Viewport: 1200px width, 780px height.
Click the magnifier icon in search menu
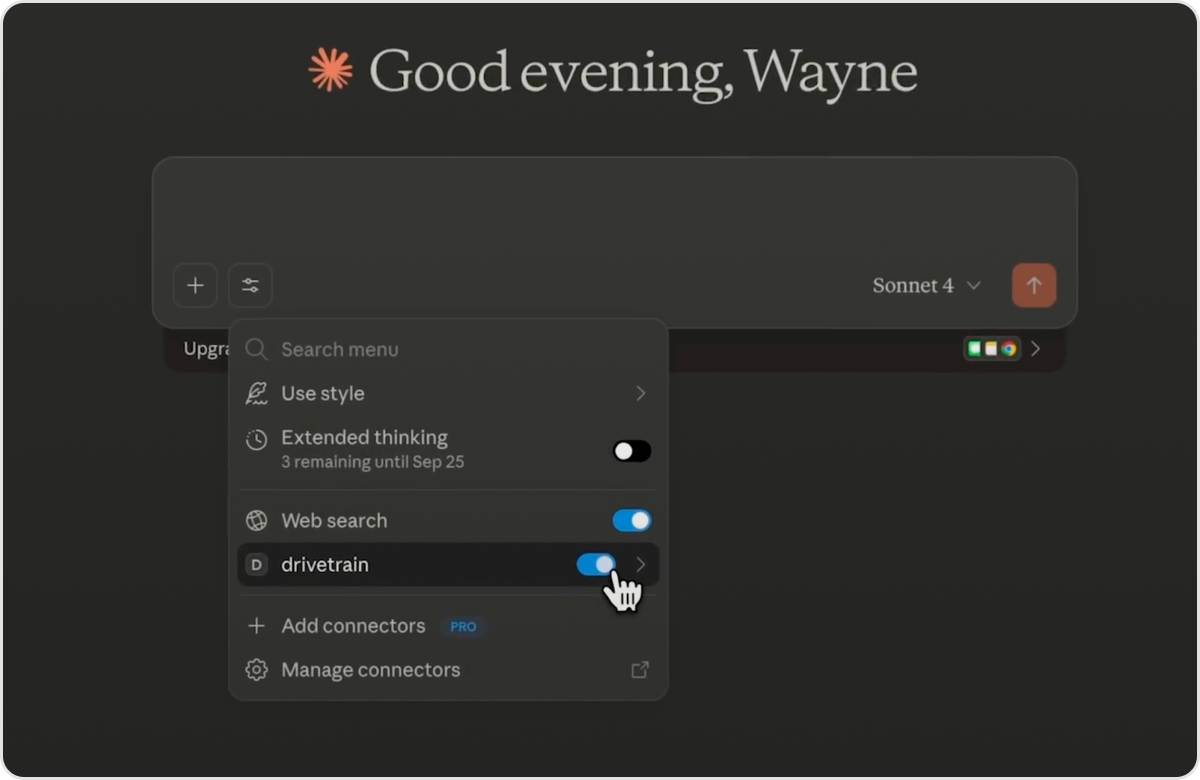tap(257, 349)
